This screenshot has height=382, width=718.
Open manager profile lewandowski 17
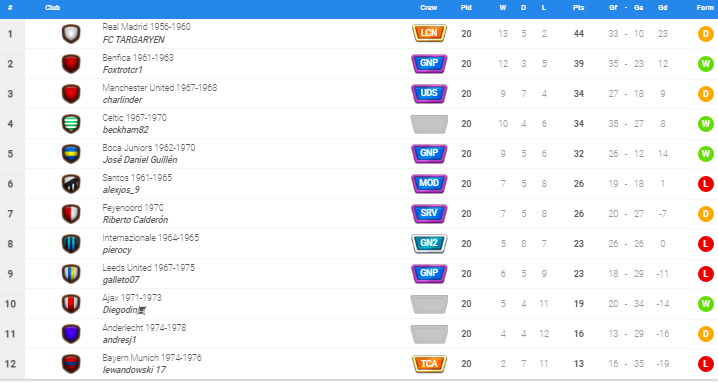[x=134, y=370]
